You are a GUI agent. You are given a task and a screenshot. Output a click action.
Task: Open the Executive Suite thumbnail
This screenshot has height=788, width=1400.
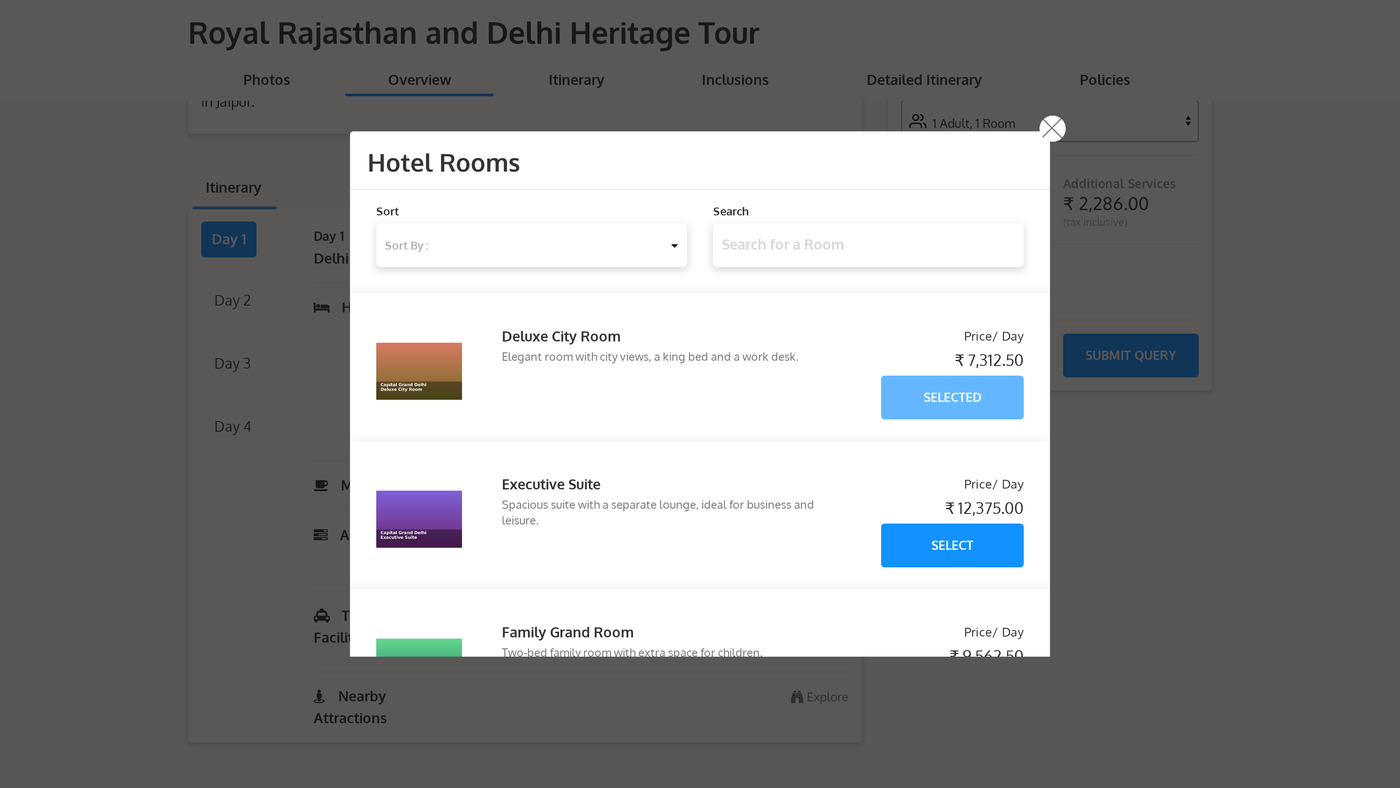[x=419, y=519]
